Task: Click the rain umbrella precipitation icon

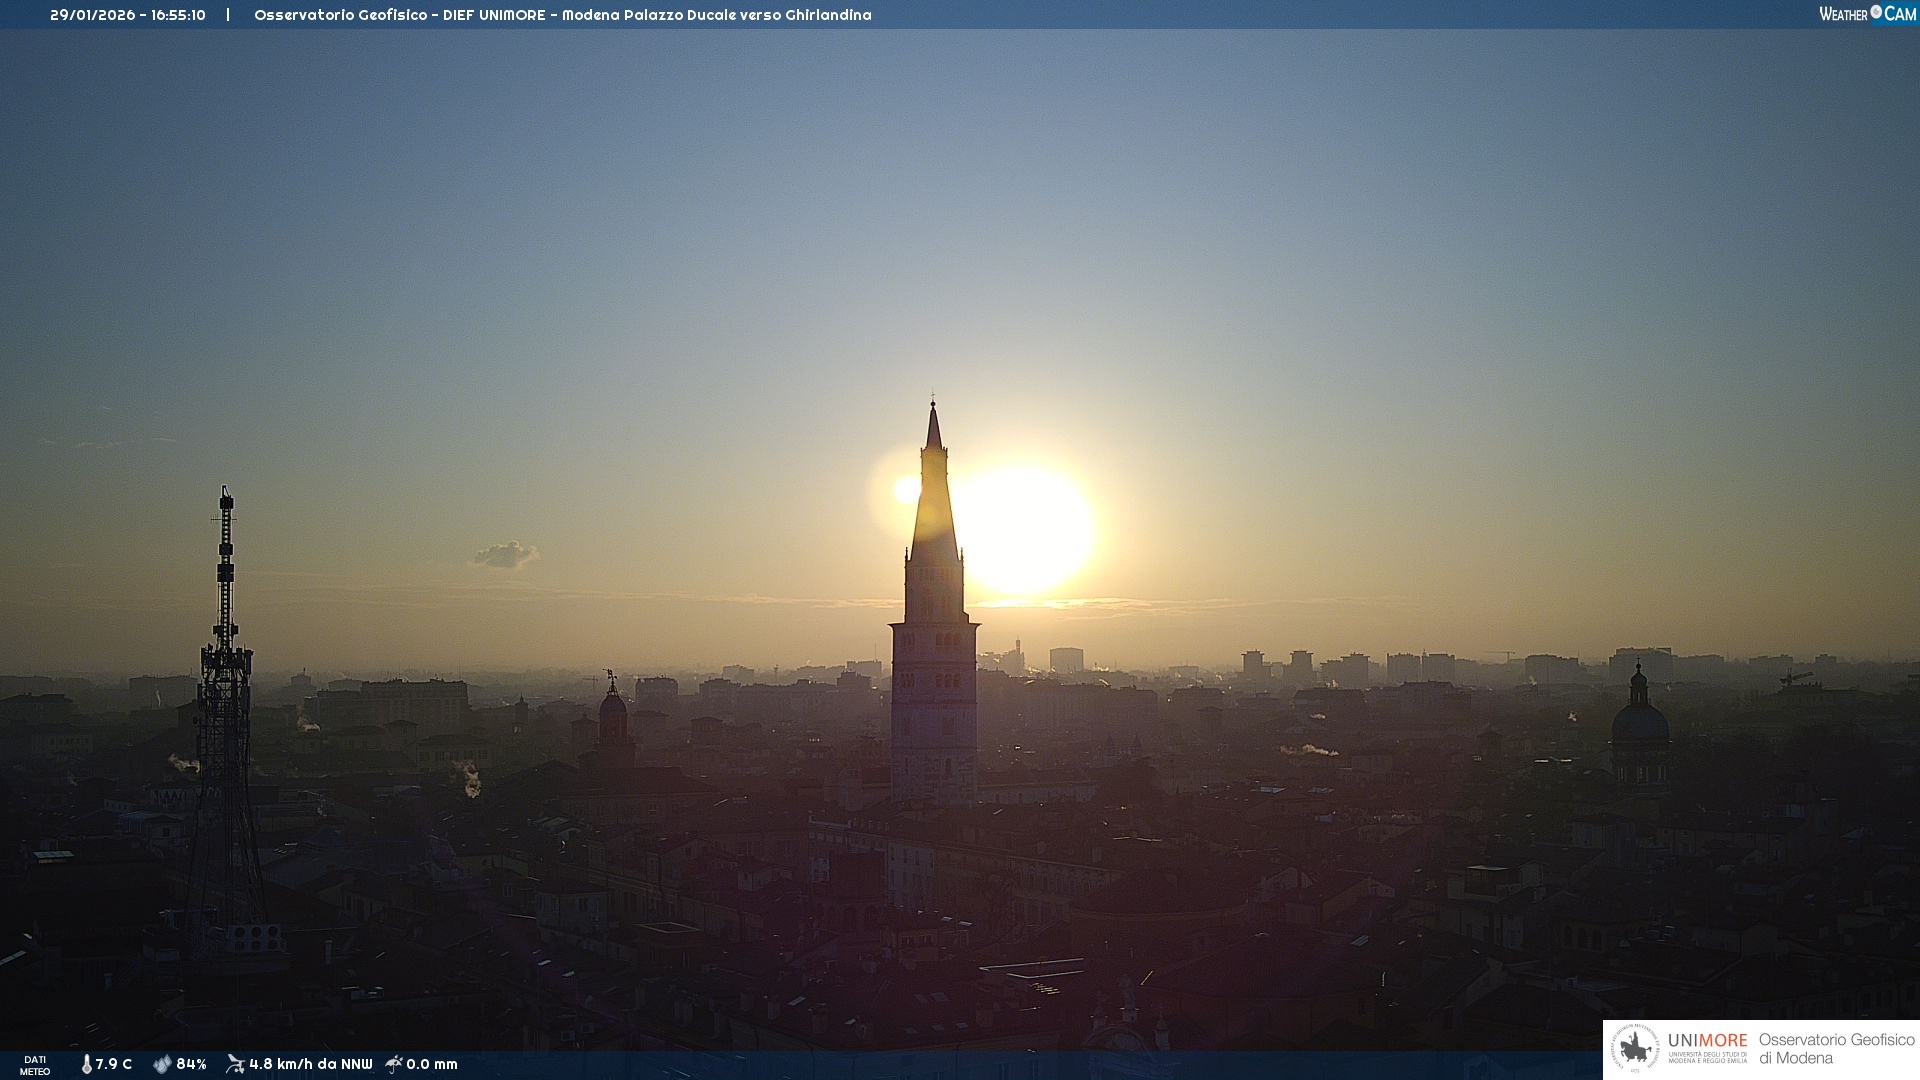Action: 394,1064
